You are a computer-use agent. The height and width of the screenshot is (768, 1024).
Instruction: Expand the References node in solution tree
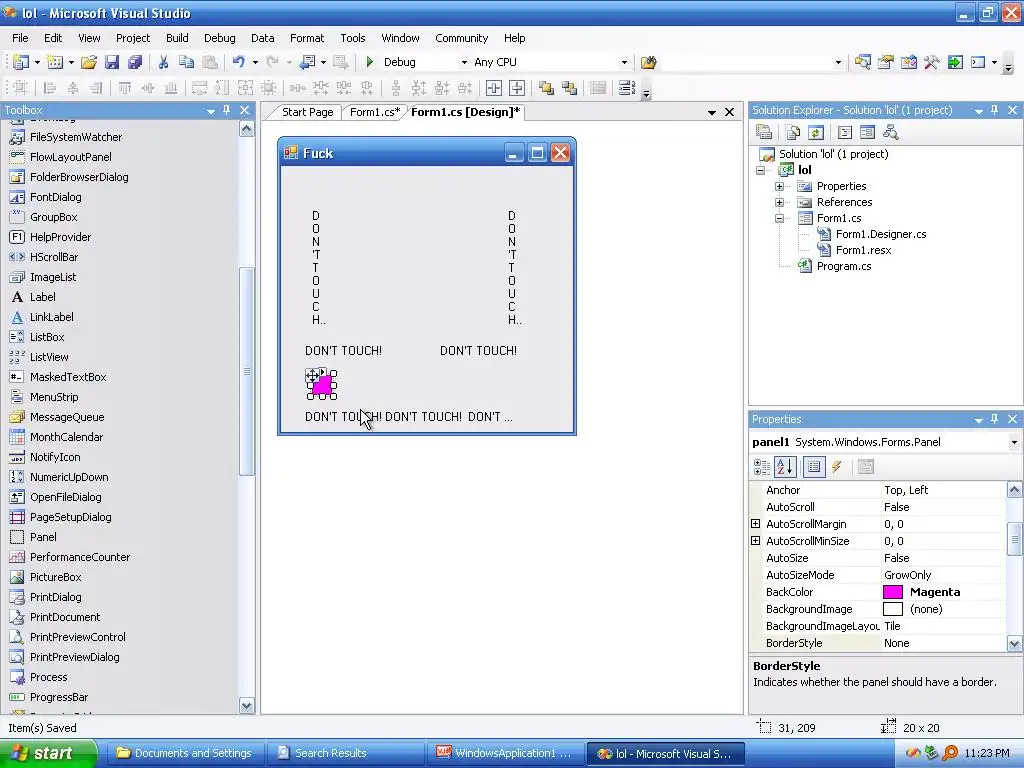pos(779,202)
